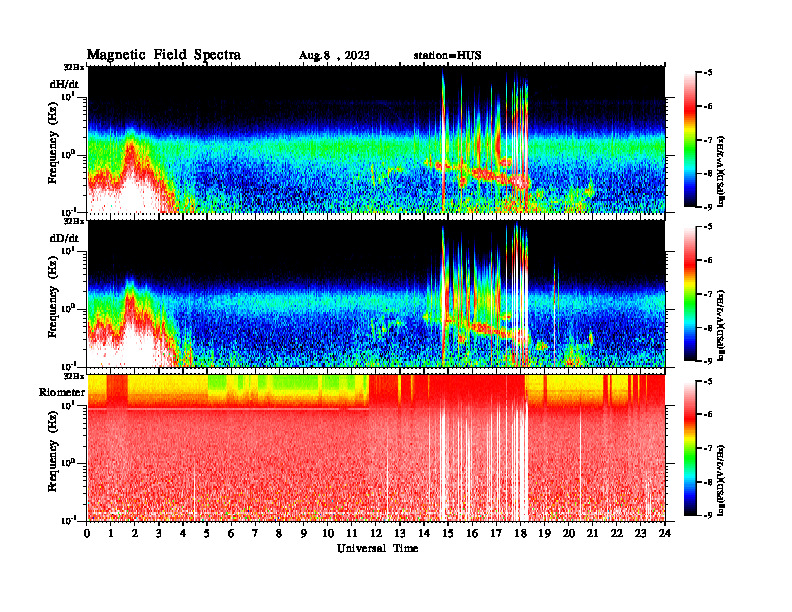792x612 pixels.
Task: Click the "32Hz" label atop the dH/dt panel
Action: pyautogui.click(x=74, y=67)
